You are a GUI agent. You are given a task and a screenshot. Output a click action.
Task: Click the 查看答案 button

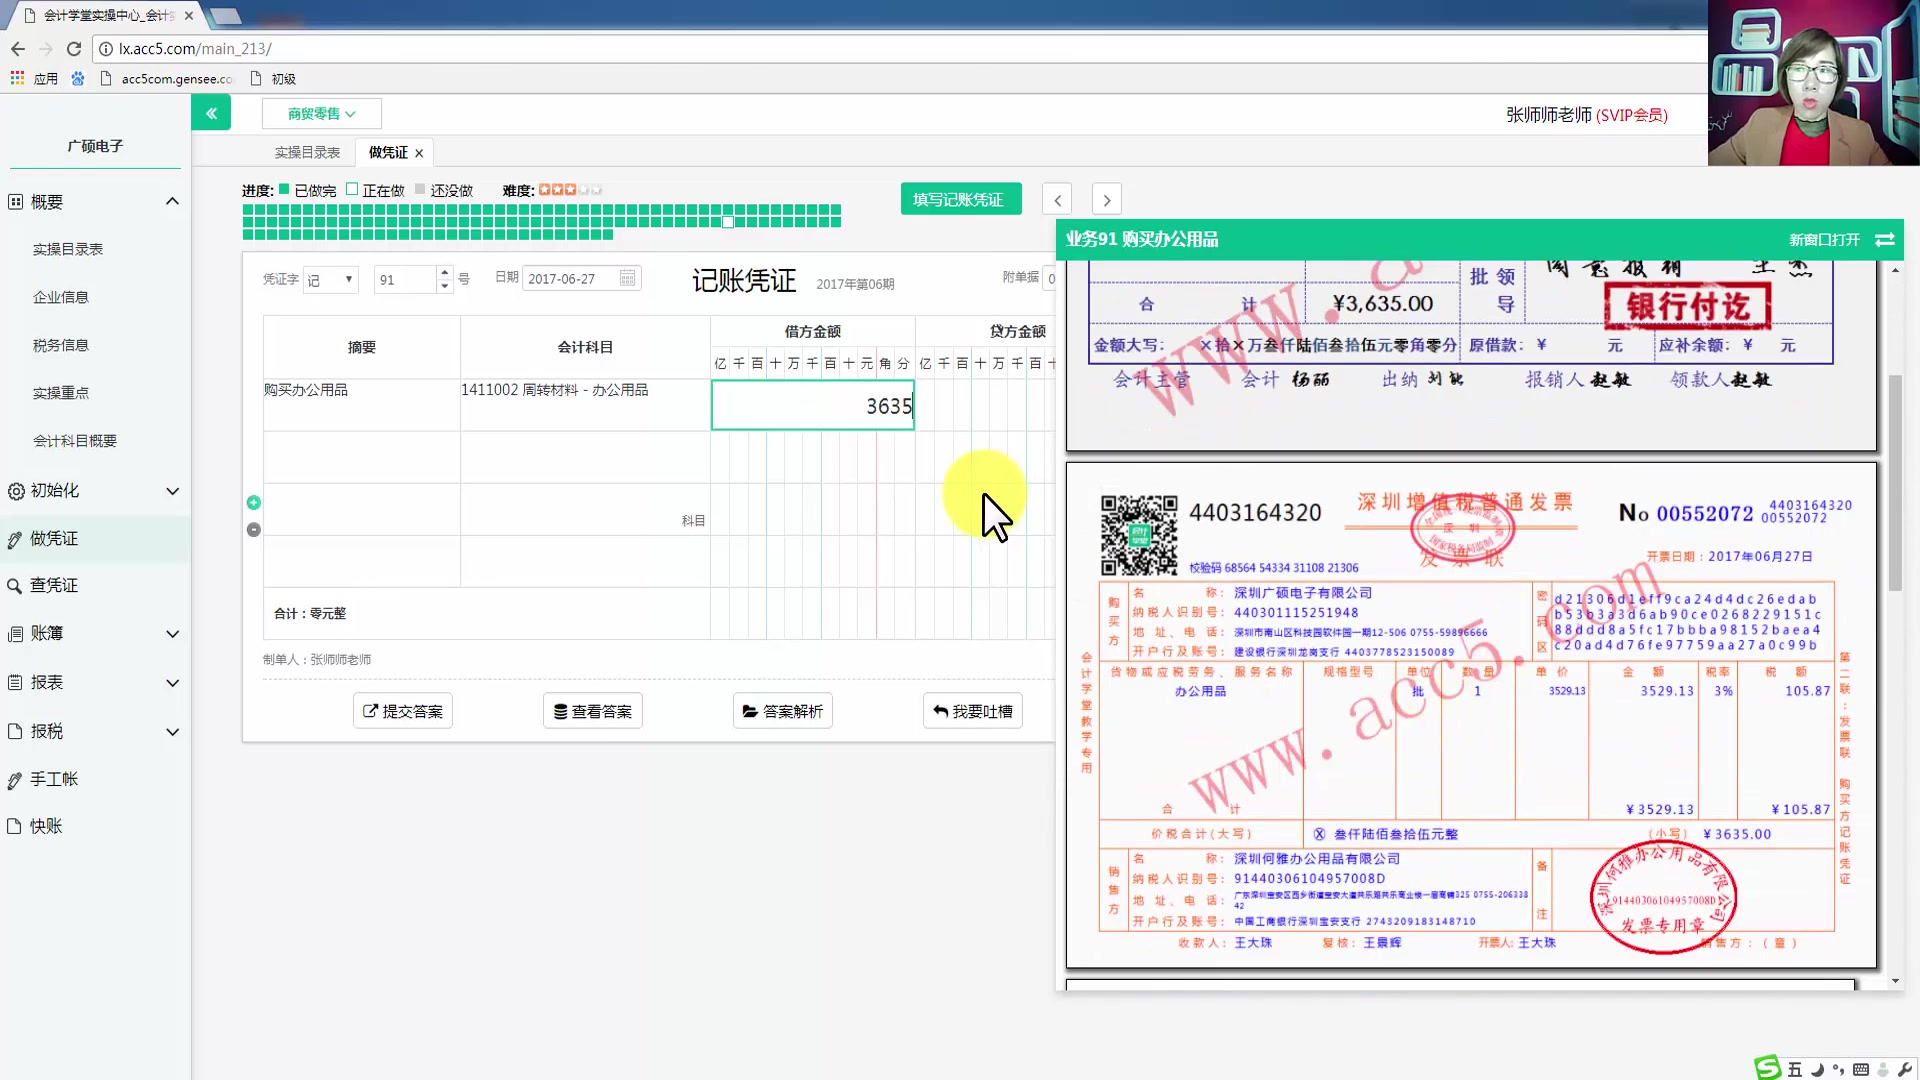click(593, 711)
